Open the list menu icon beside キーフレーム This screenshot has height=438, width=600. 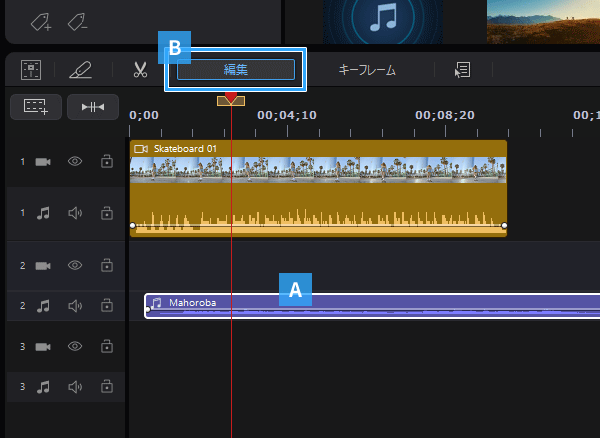[463, 70]
